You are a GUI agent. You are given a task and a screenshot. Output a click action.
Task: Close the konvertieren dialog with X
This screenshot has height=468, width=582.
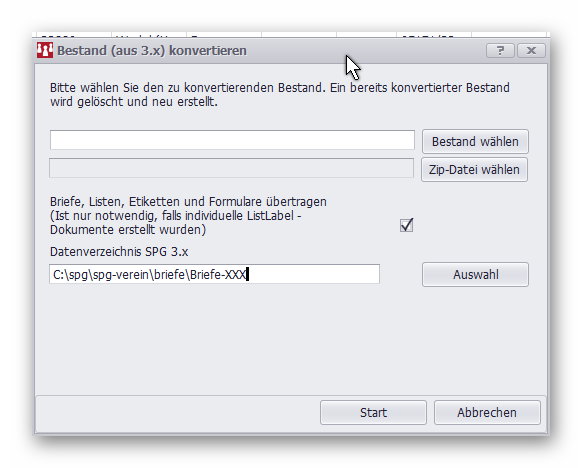(531, 50)
